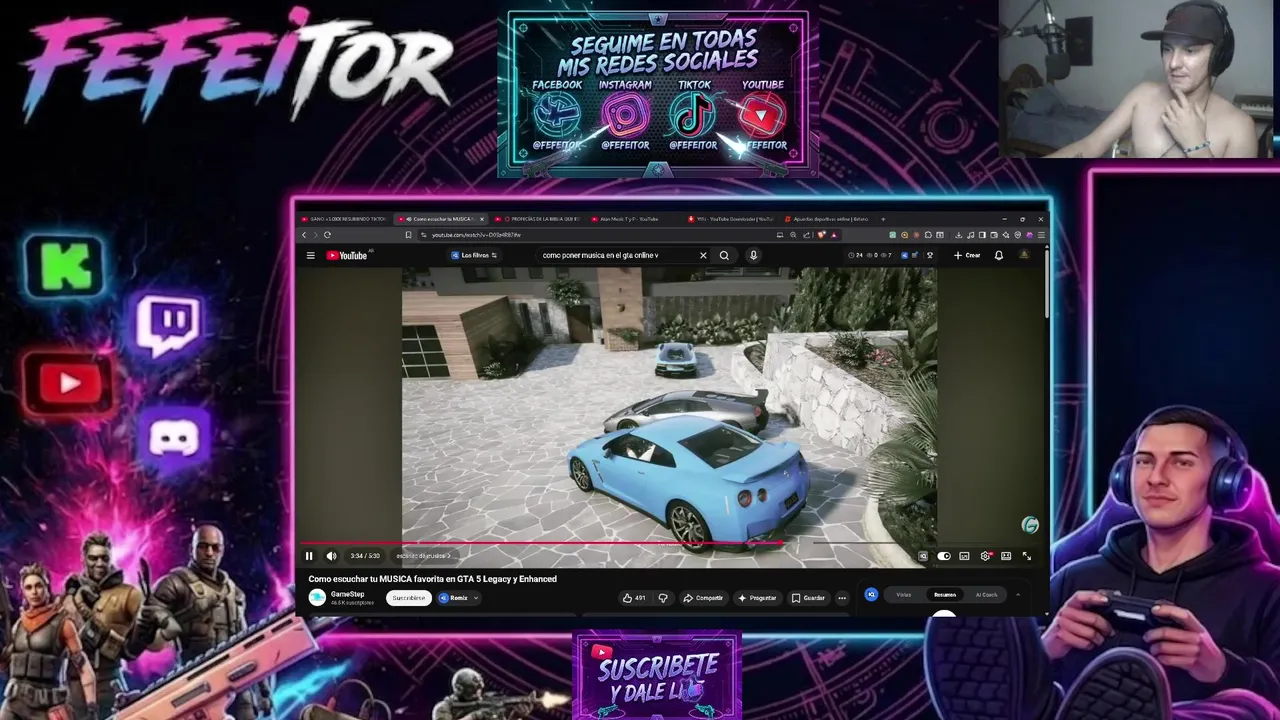The image size is (1280, 720).
Task: Reload the current page
Action: 327,235
